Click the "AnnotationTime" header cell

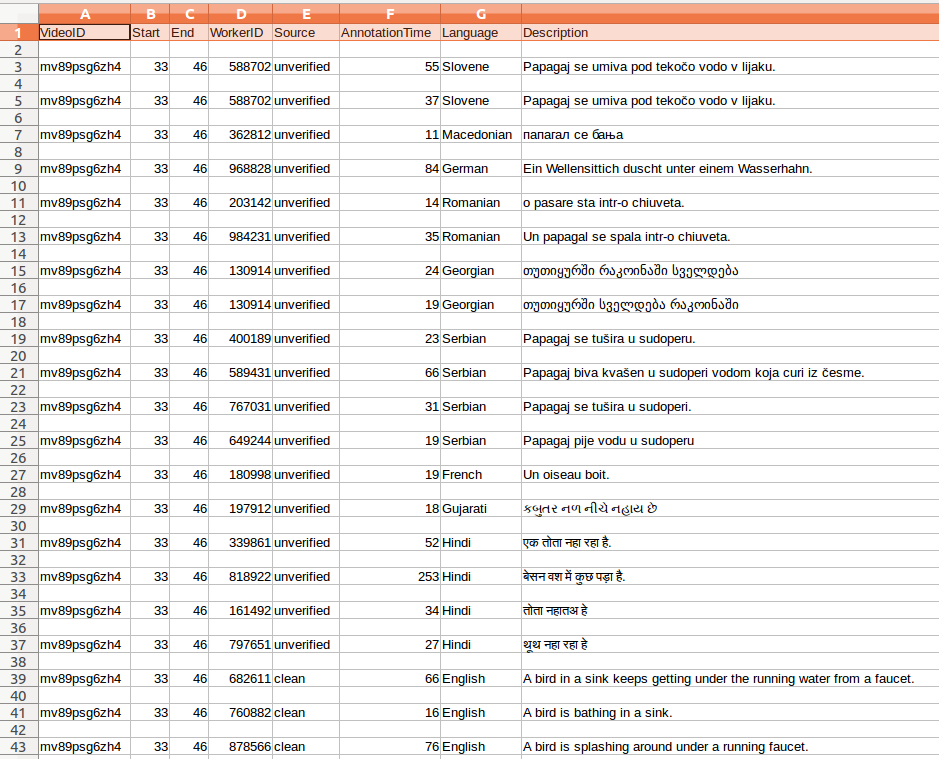tap(389, 33)
